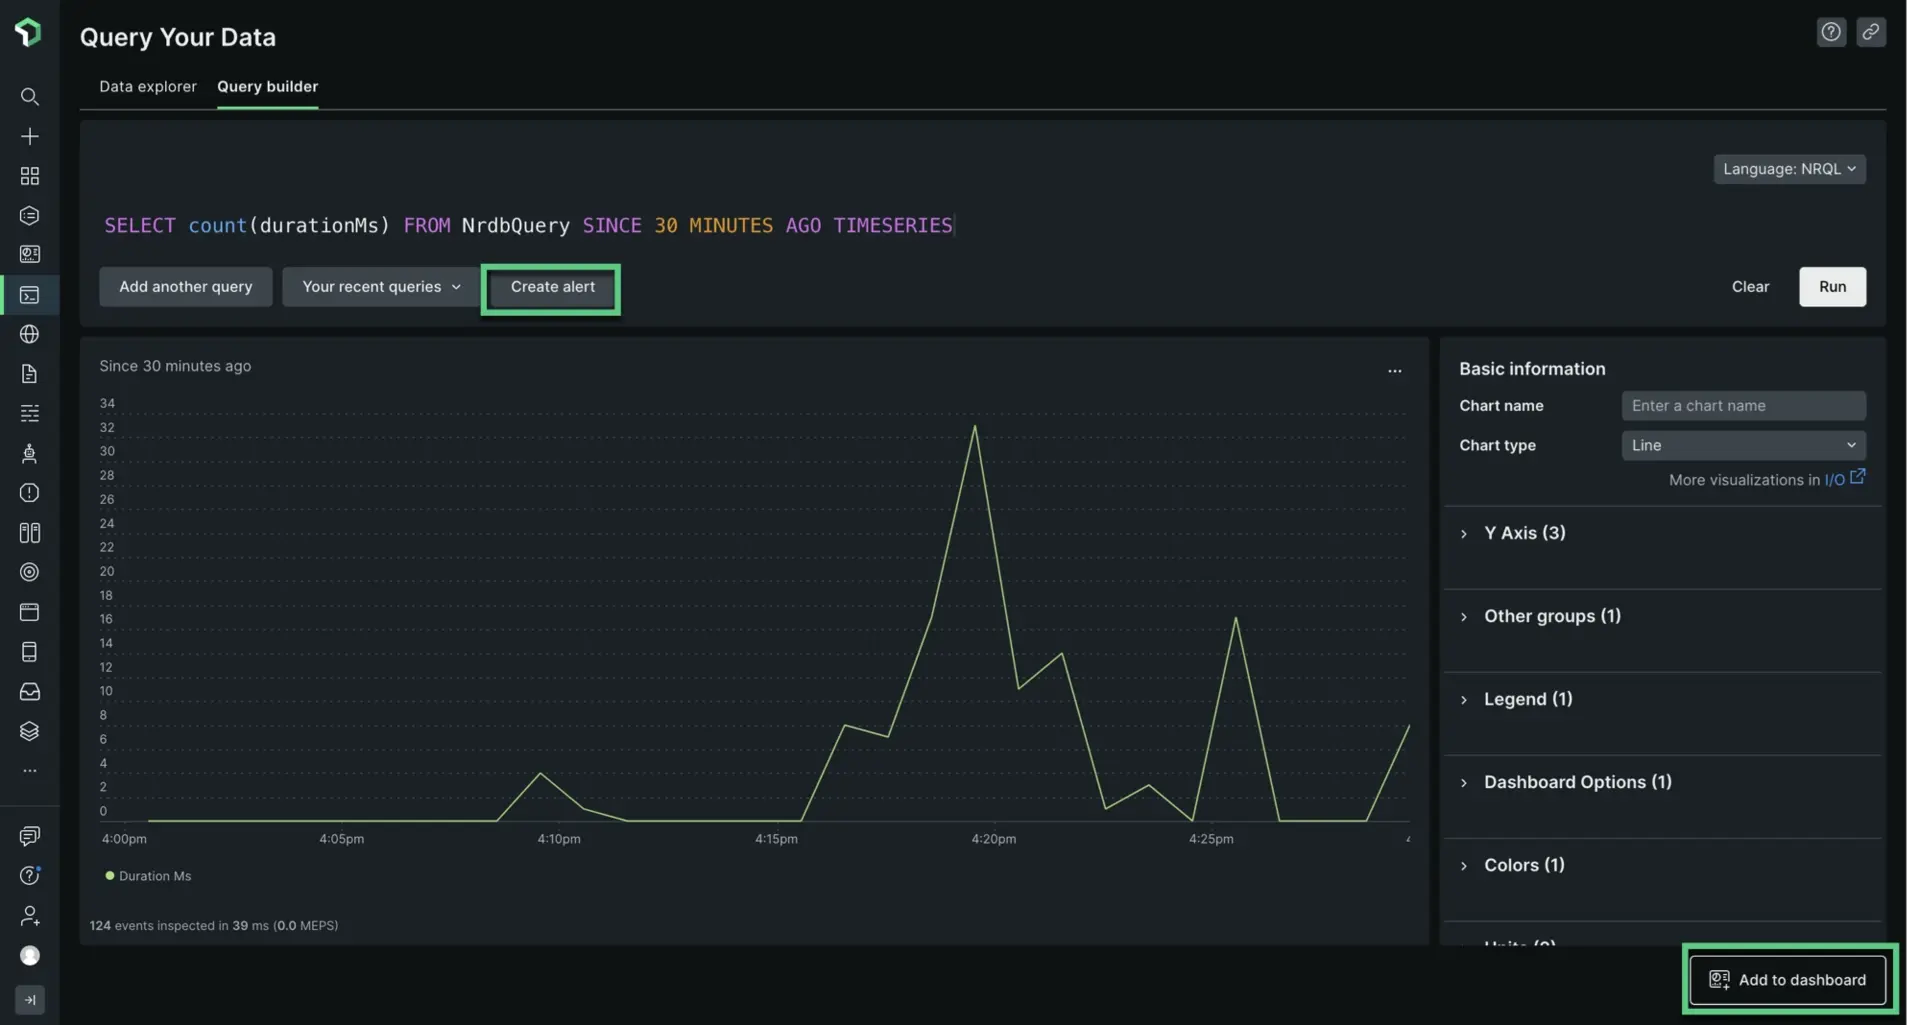Click the Create alert button
The image size is (1920, 1025).
click(552, 288)
